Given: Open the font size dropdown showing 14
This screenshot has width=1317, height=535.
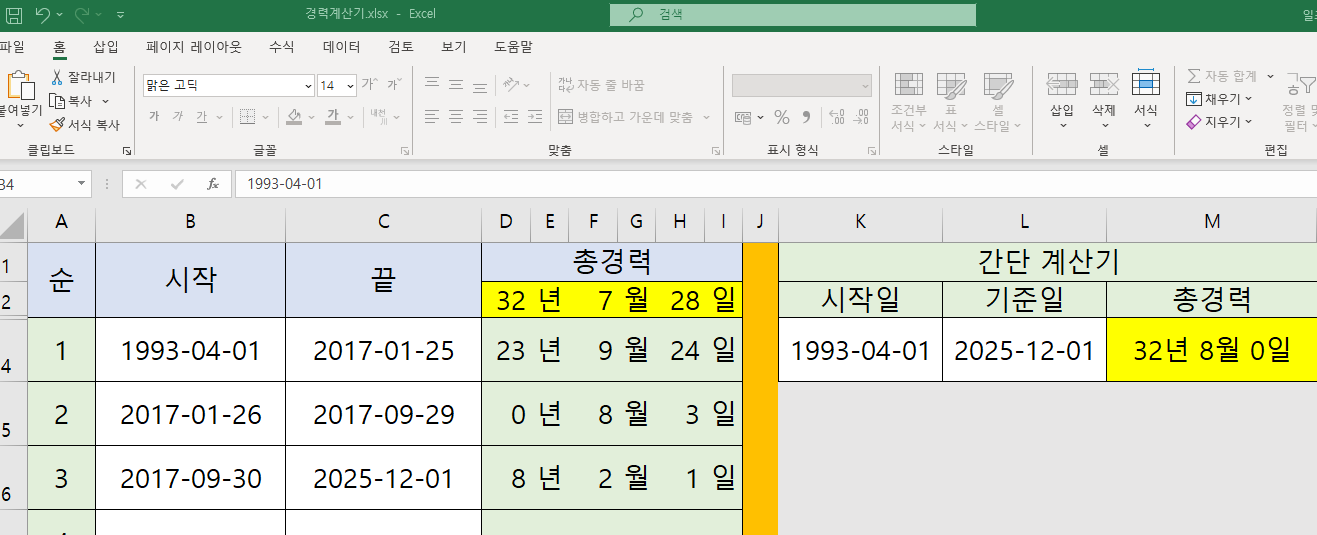Looking at the screenshot, I should click(350, 86).
